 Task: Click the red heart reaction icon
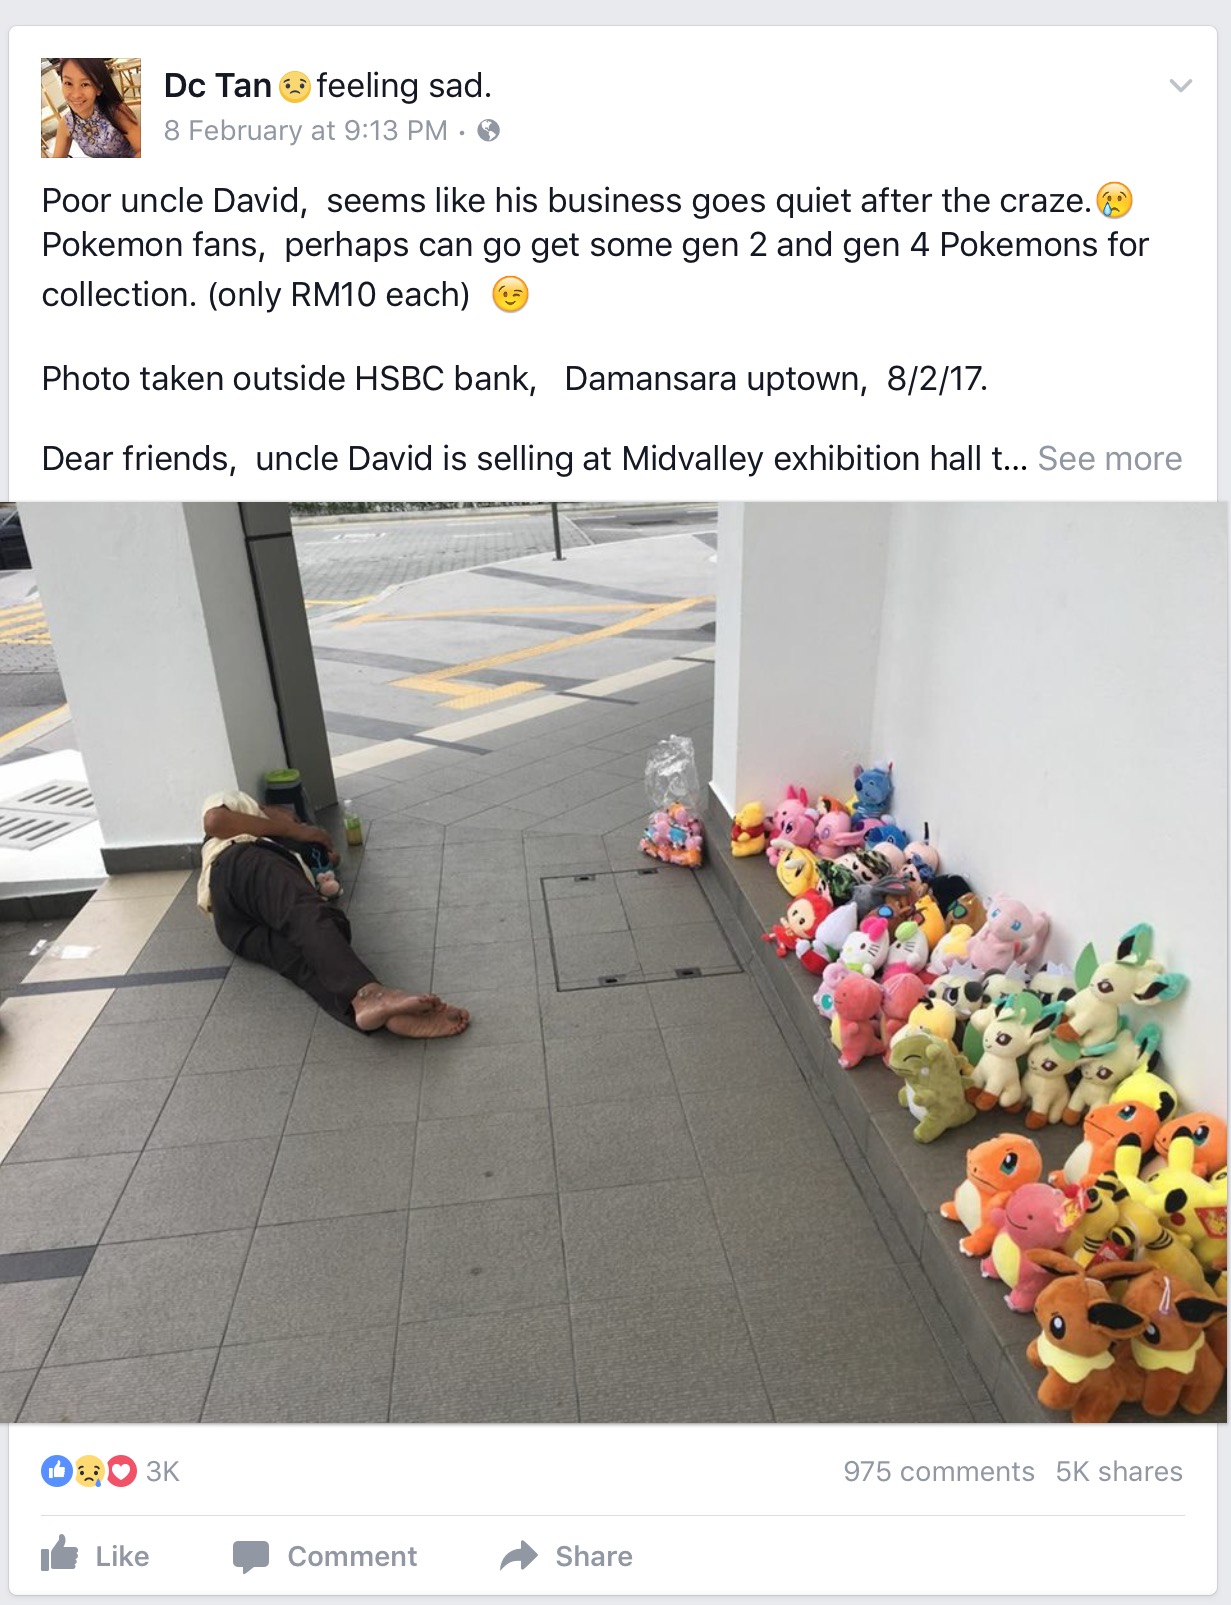tap(121, 1471)
